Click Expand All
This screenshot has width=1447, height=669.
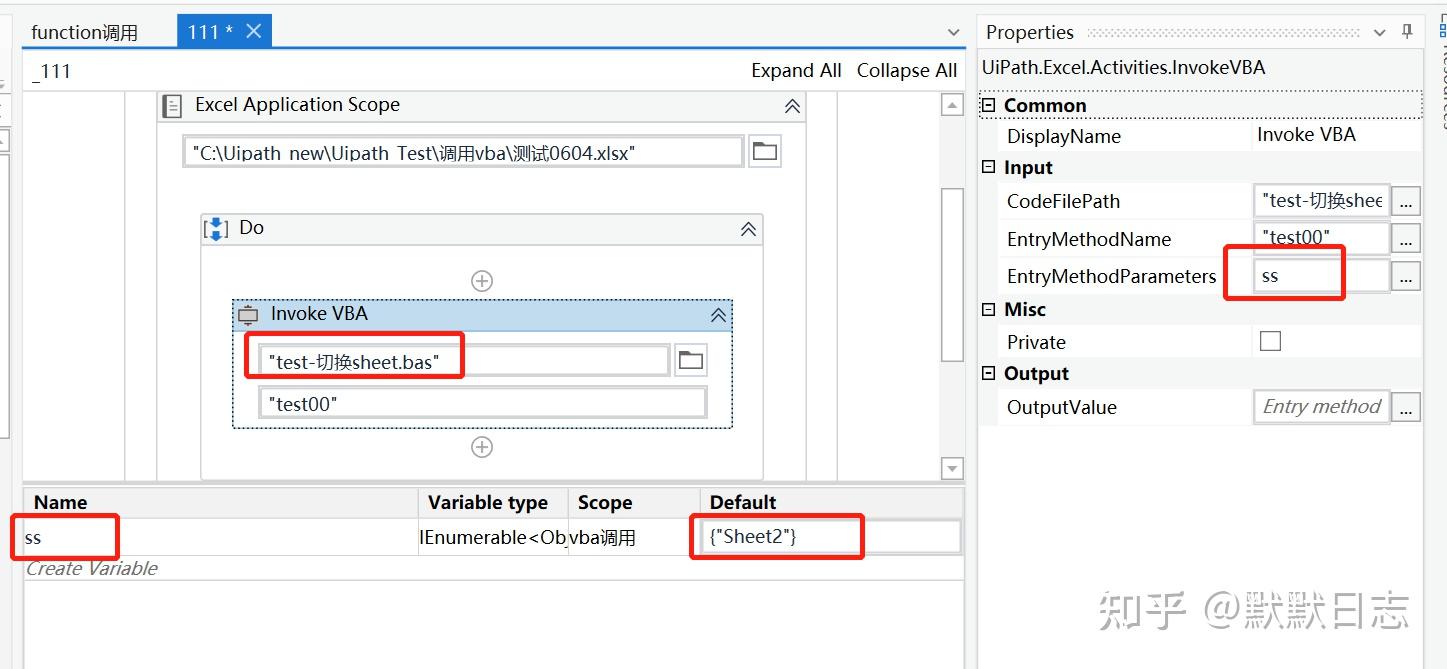pyautogui.click(x=796, y=70)
